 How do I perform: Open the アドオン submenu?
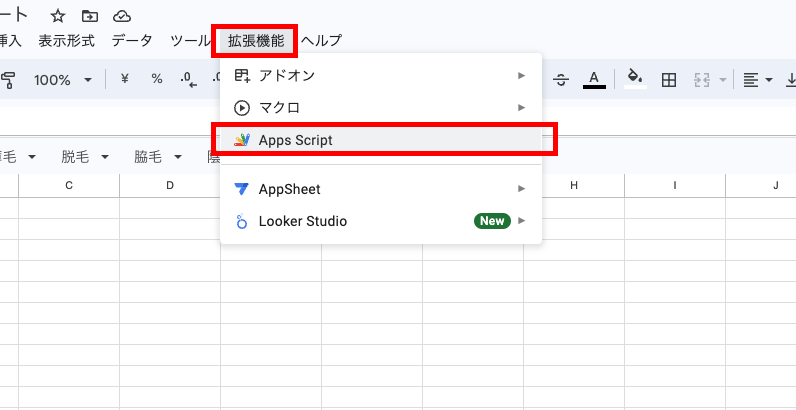(381, 76)
